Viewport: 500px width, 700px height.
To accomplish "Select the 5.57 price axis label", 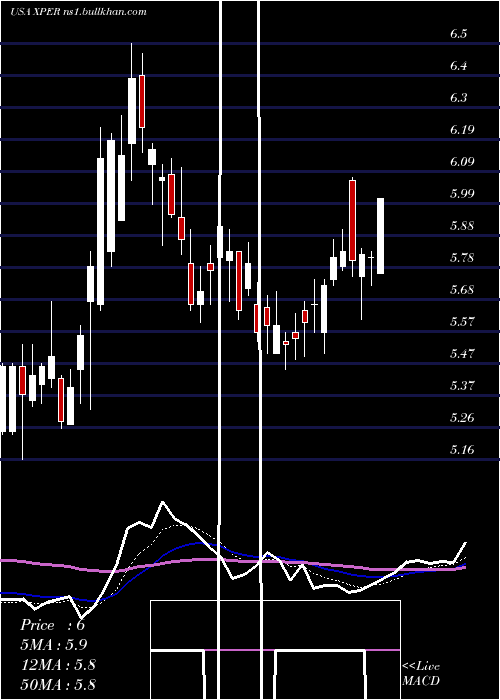I will (x=462, y=321).
